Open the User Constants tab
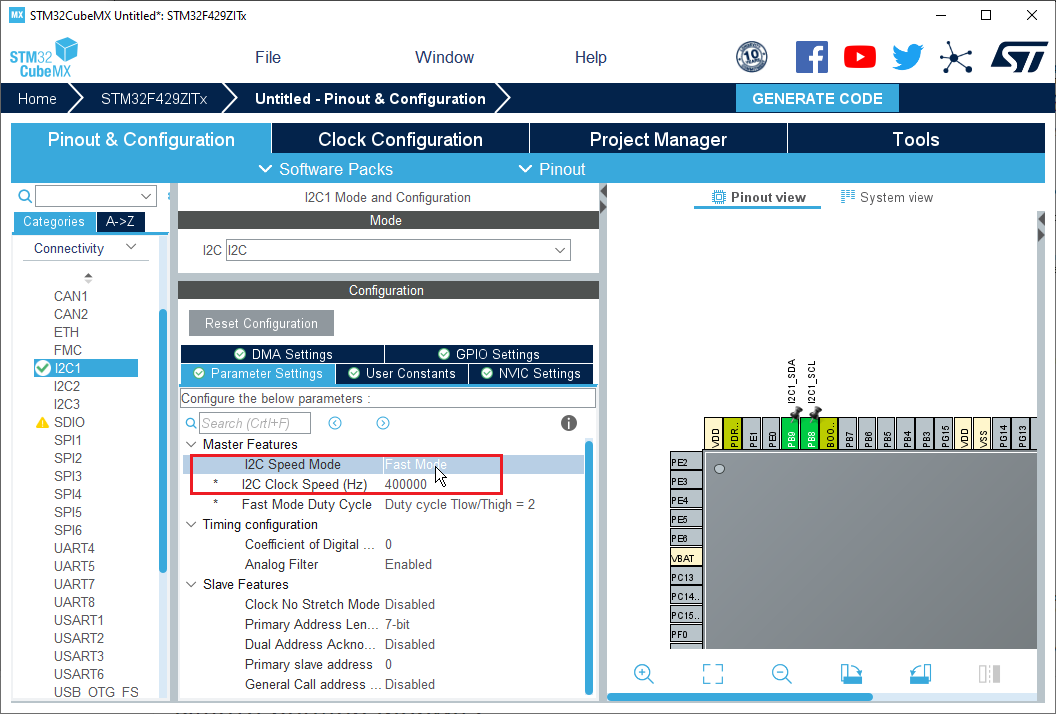The width and height of the screenshot is (1056, 714). click(401, 373)
